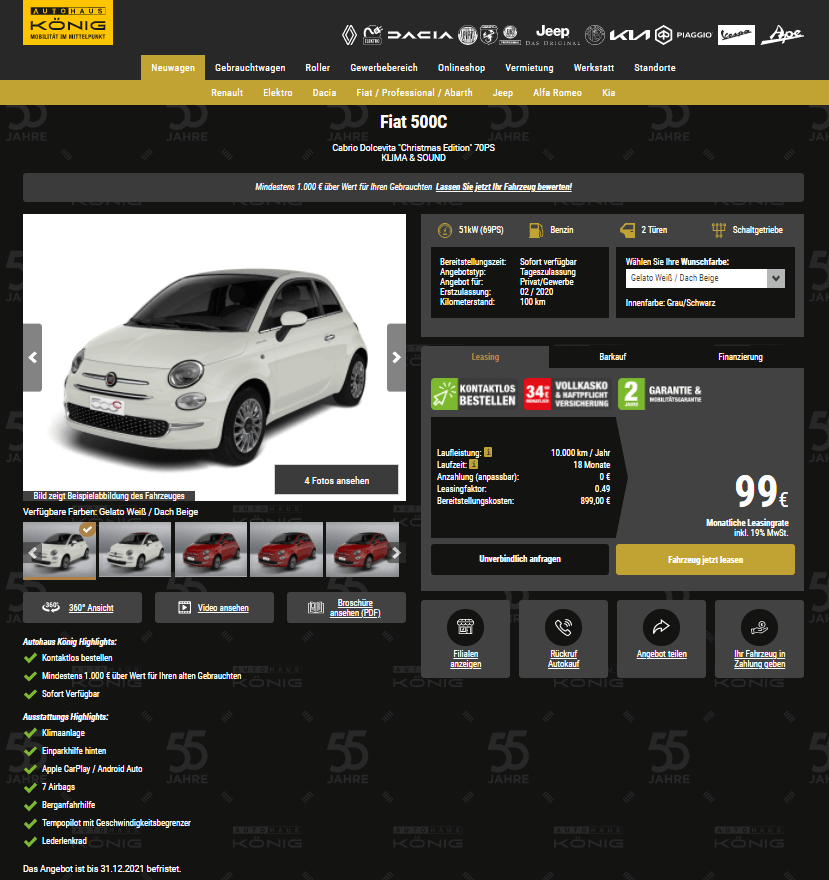Click the Fiat 500C heading
This screenshot has width=829, height=880.
click(x=414, y=122)
